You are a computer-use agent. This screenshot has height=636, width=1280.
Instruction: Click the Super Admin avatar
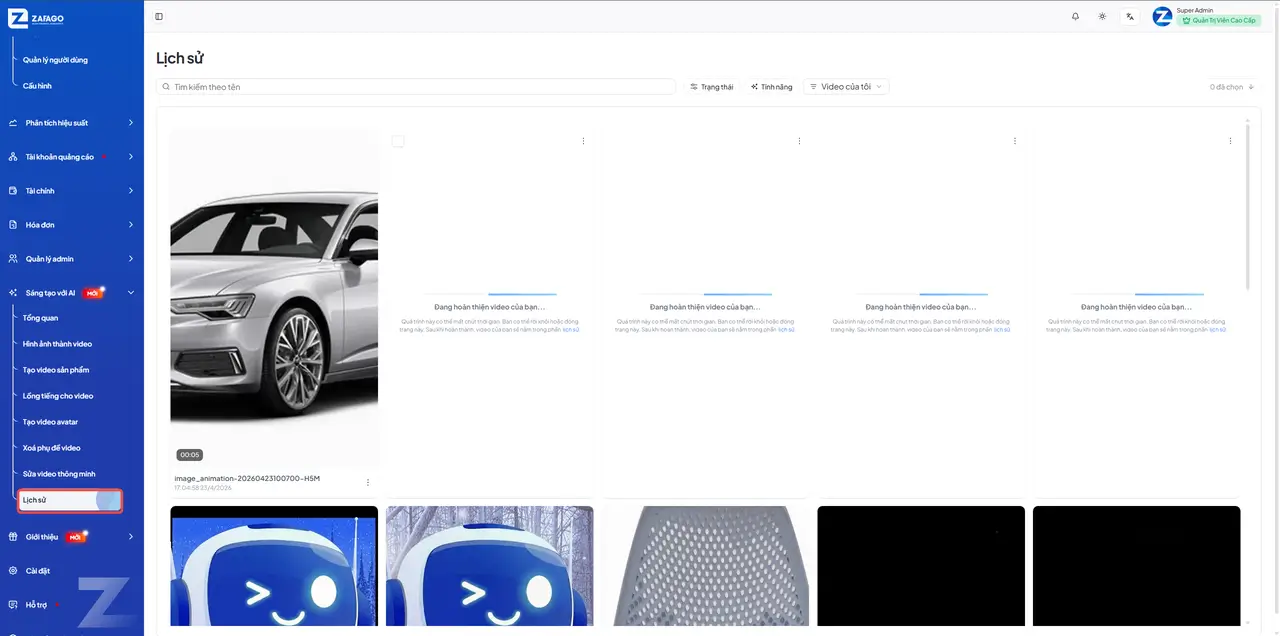[x=1162, y=16]
